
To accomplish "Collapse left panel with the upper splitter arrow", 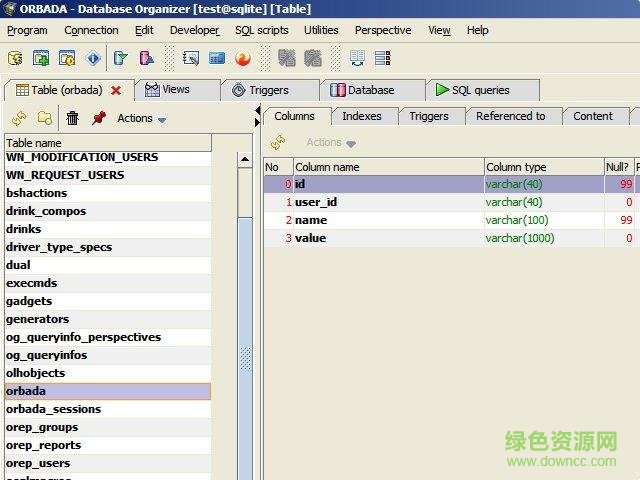I will (x=258, y=110).
